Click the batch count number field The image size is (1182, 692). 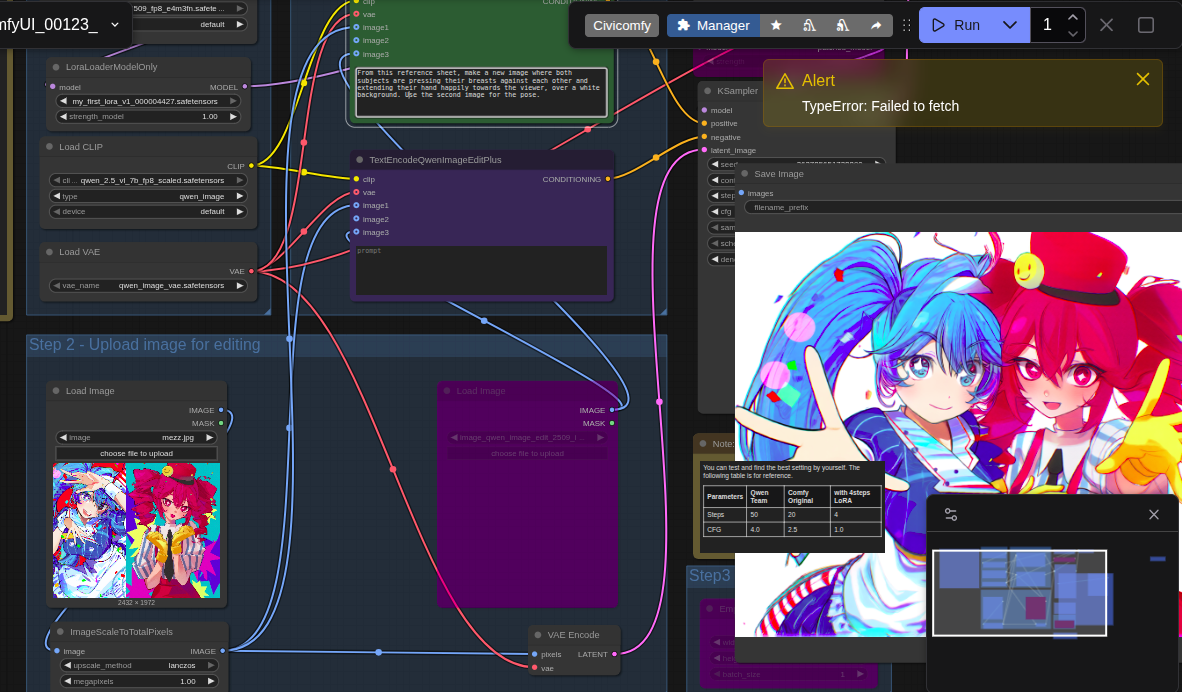pyautogui.click(x=1046, y=26)
